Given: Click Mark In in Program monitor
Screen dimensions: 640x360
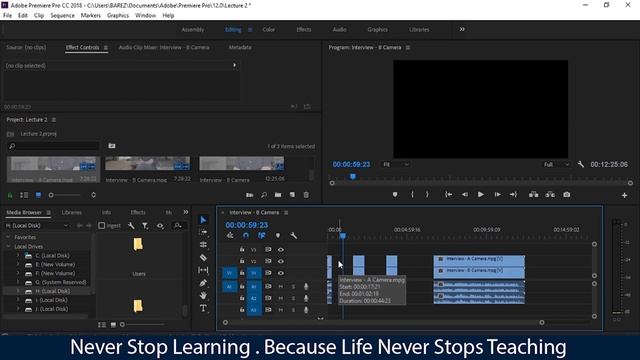Looking at the screenshot, I should tap(412, 195).
